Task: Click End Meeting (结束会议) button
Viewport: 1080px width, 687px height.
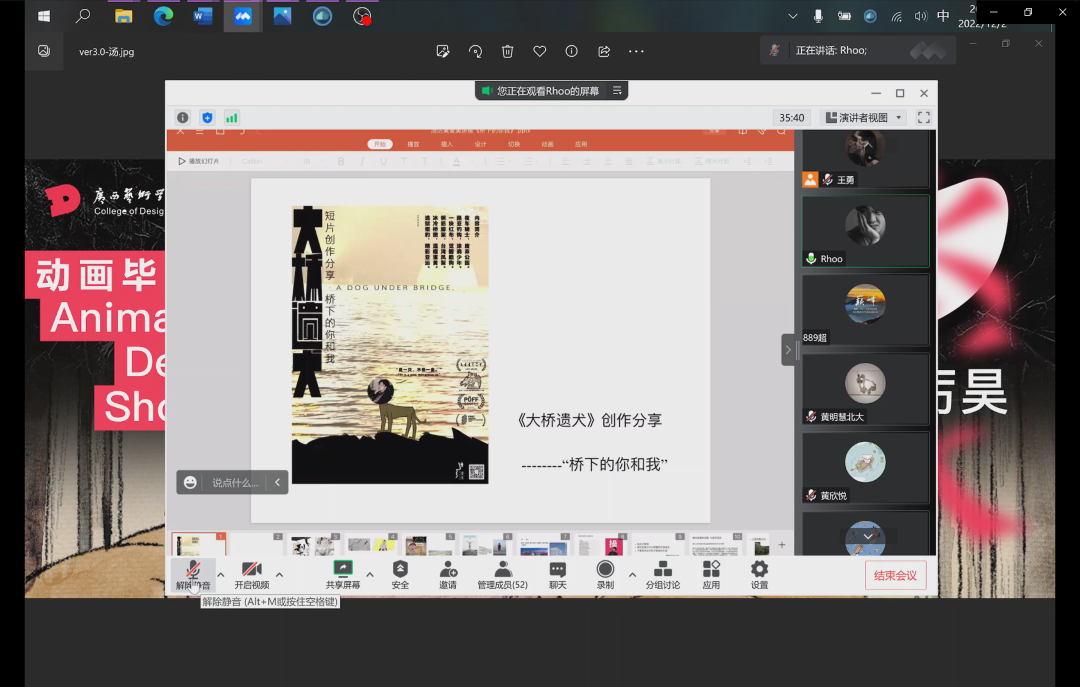Action: click(x=895, y=575)
